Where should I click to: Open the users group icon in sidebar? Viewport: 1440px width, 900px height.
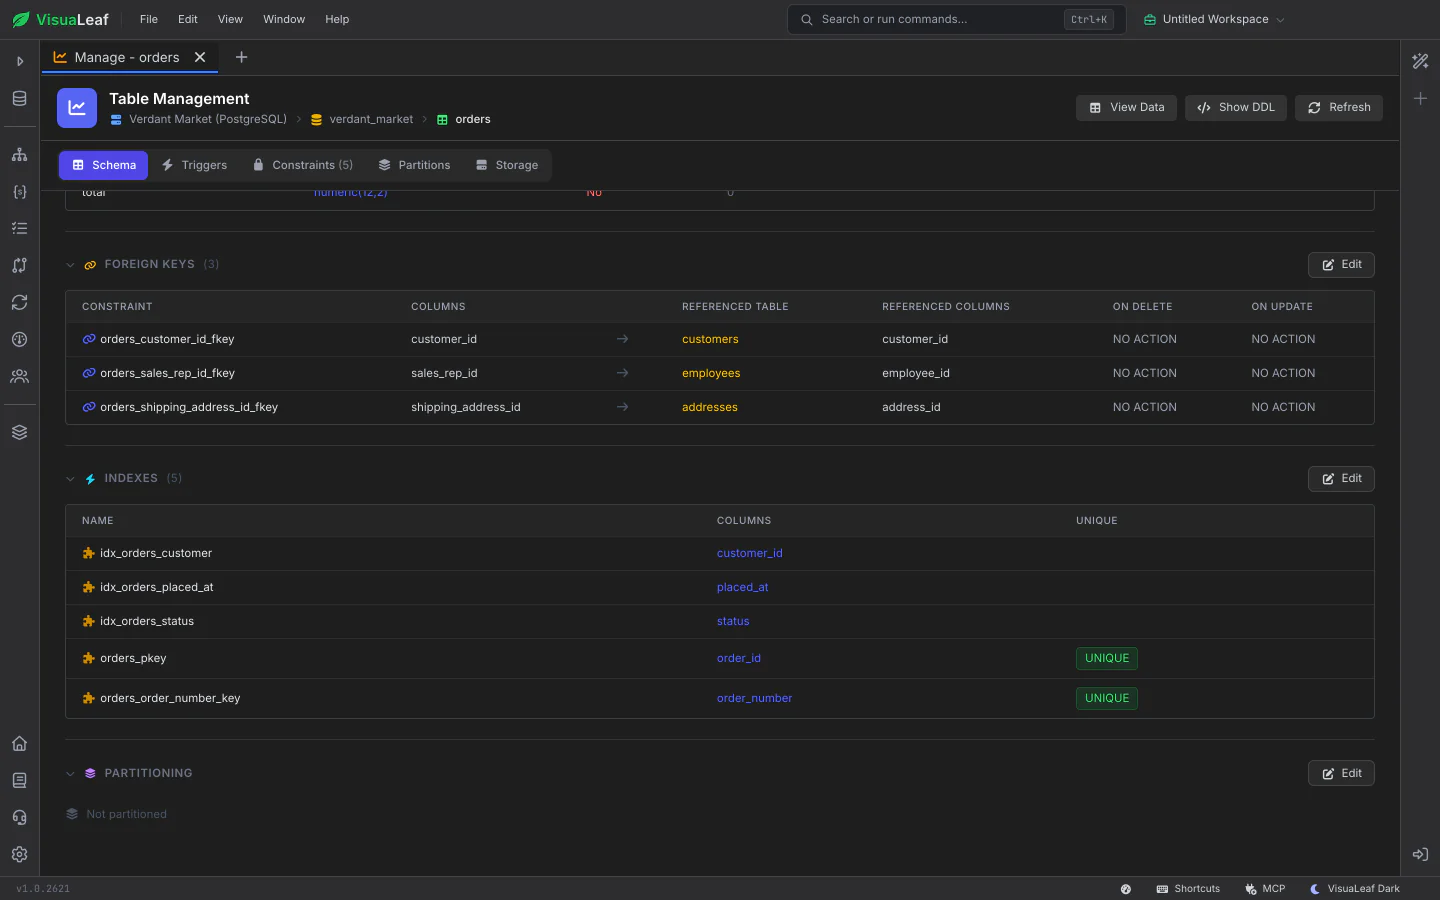click(19, 377)
